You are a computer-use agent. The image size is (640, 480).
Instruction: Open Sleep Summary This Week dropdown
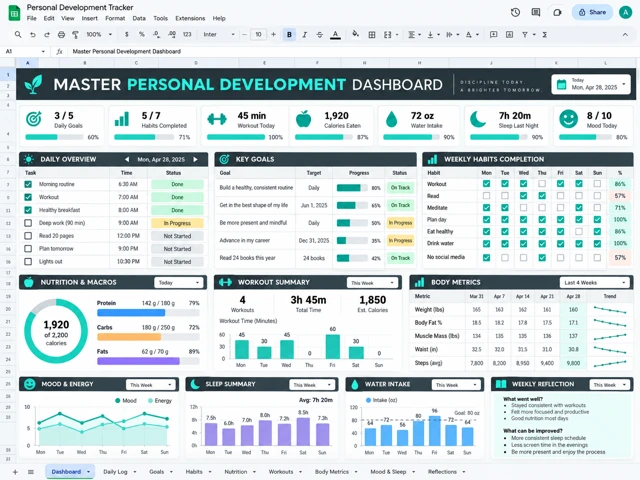pyautogui.click(x=312, y=385)
